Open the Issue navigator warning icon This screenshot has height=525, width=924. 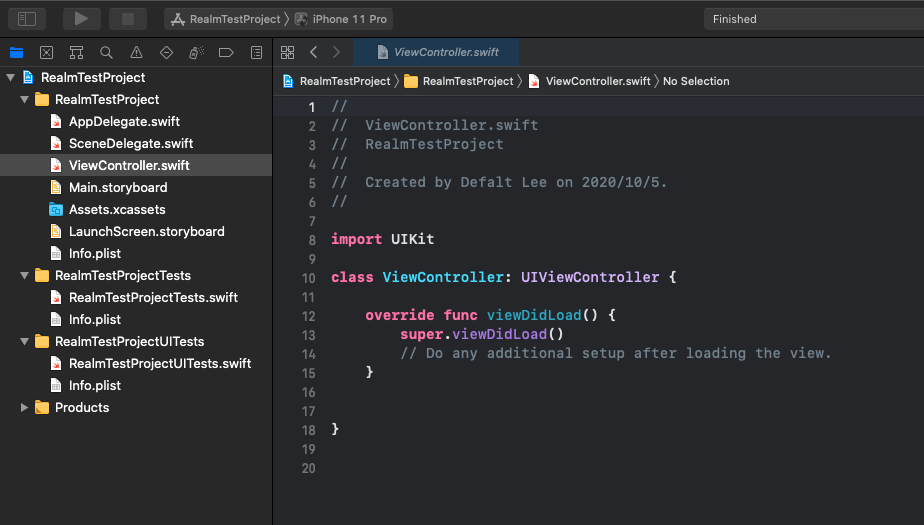click(136, 52)
